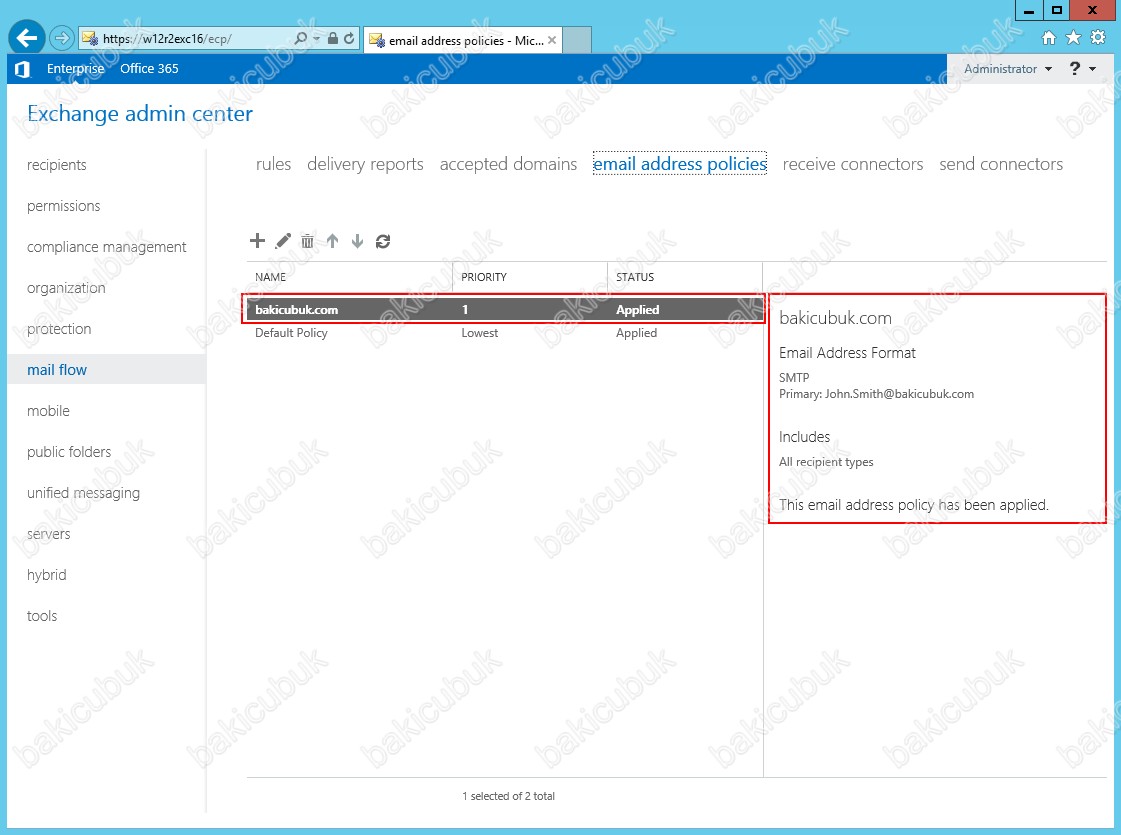Open the mobile section
The width and height of the screenshot is (1121, 835).
[x=49, y=411]
